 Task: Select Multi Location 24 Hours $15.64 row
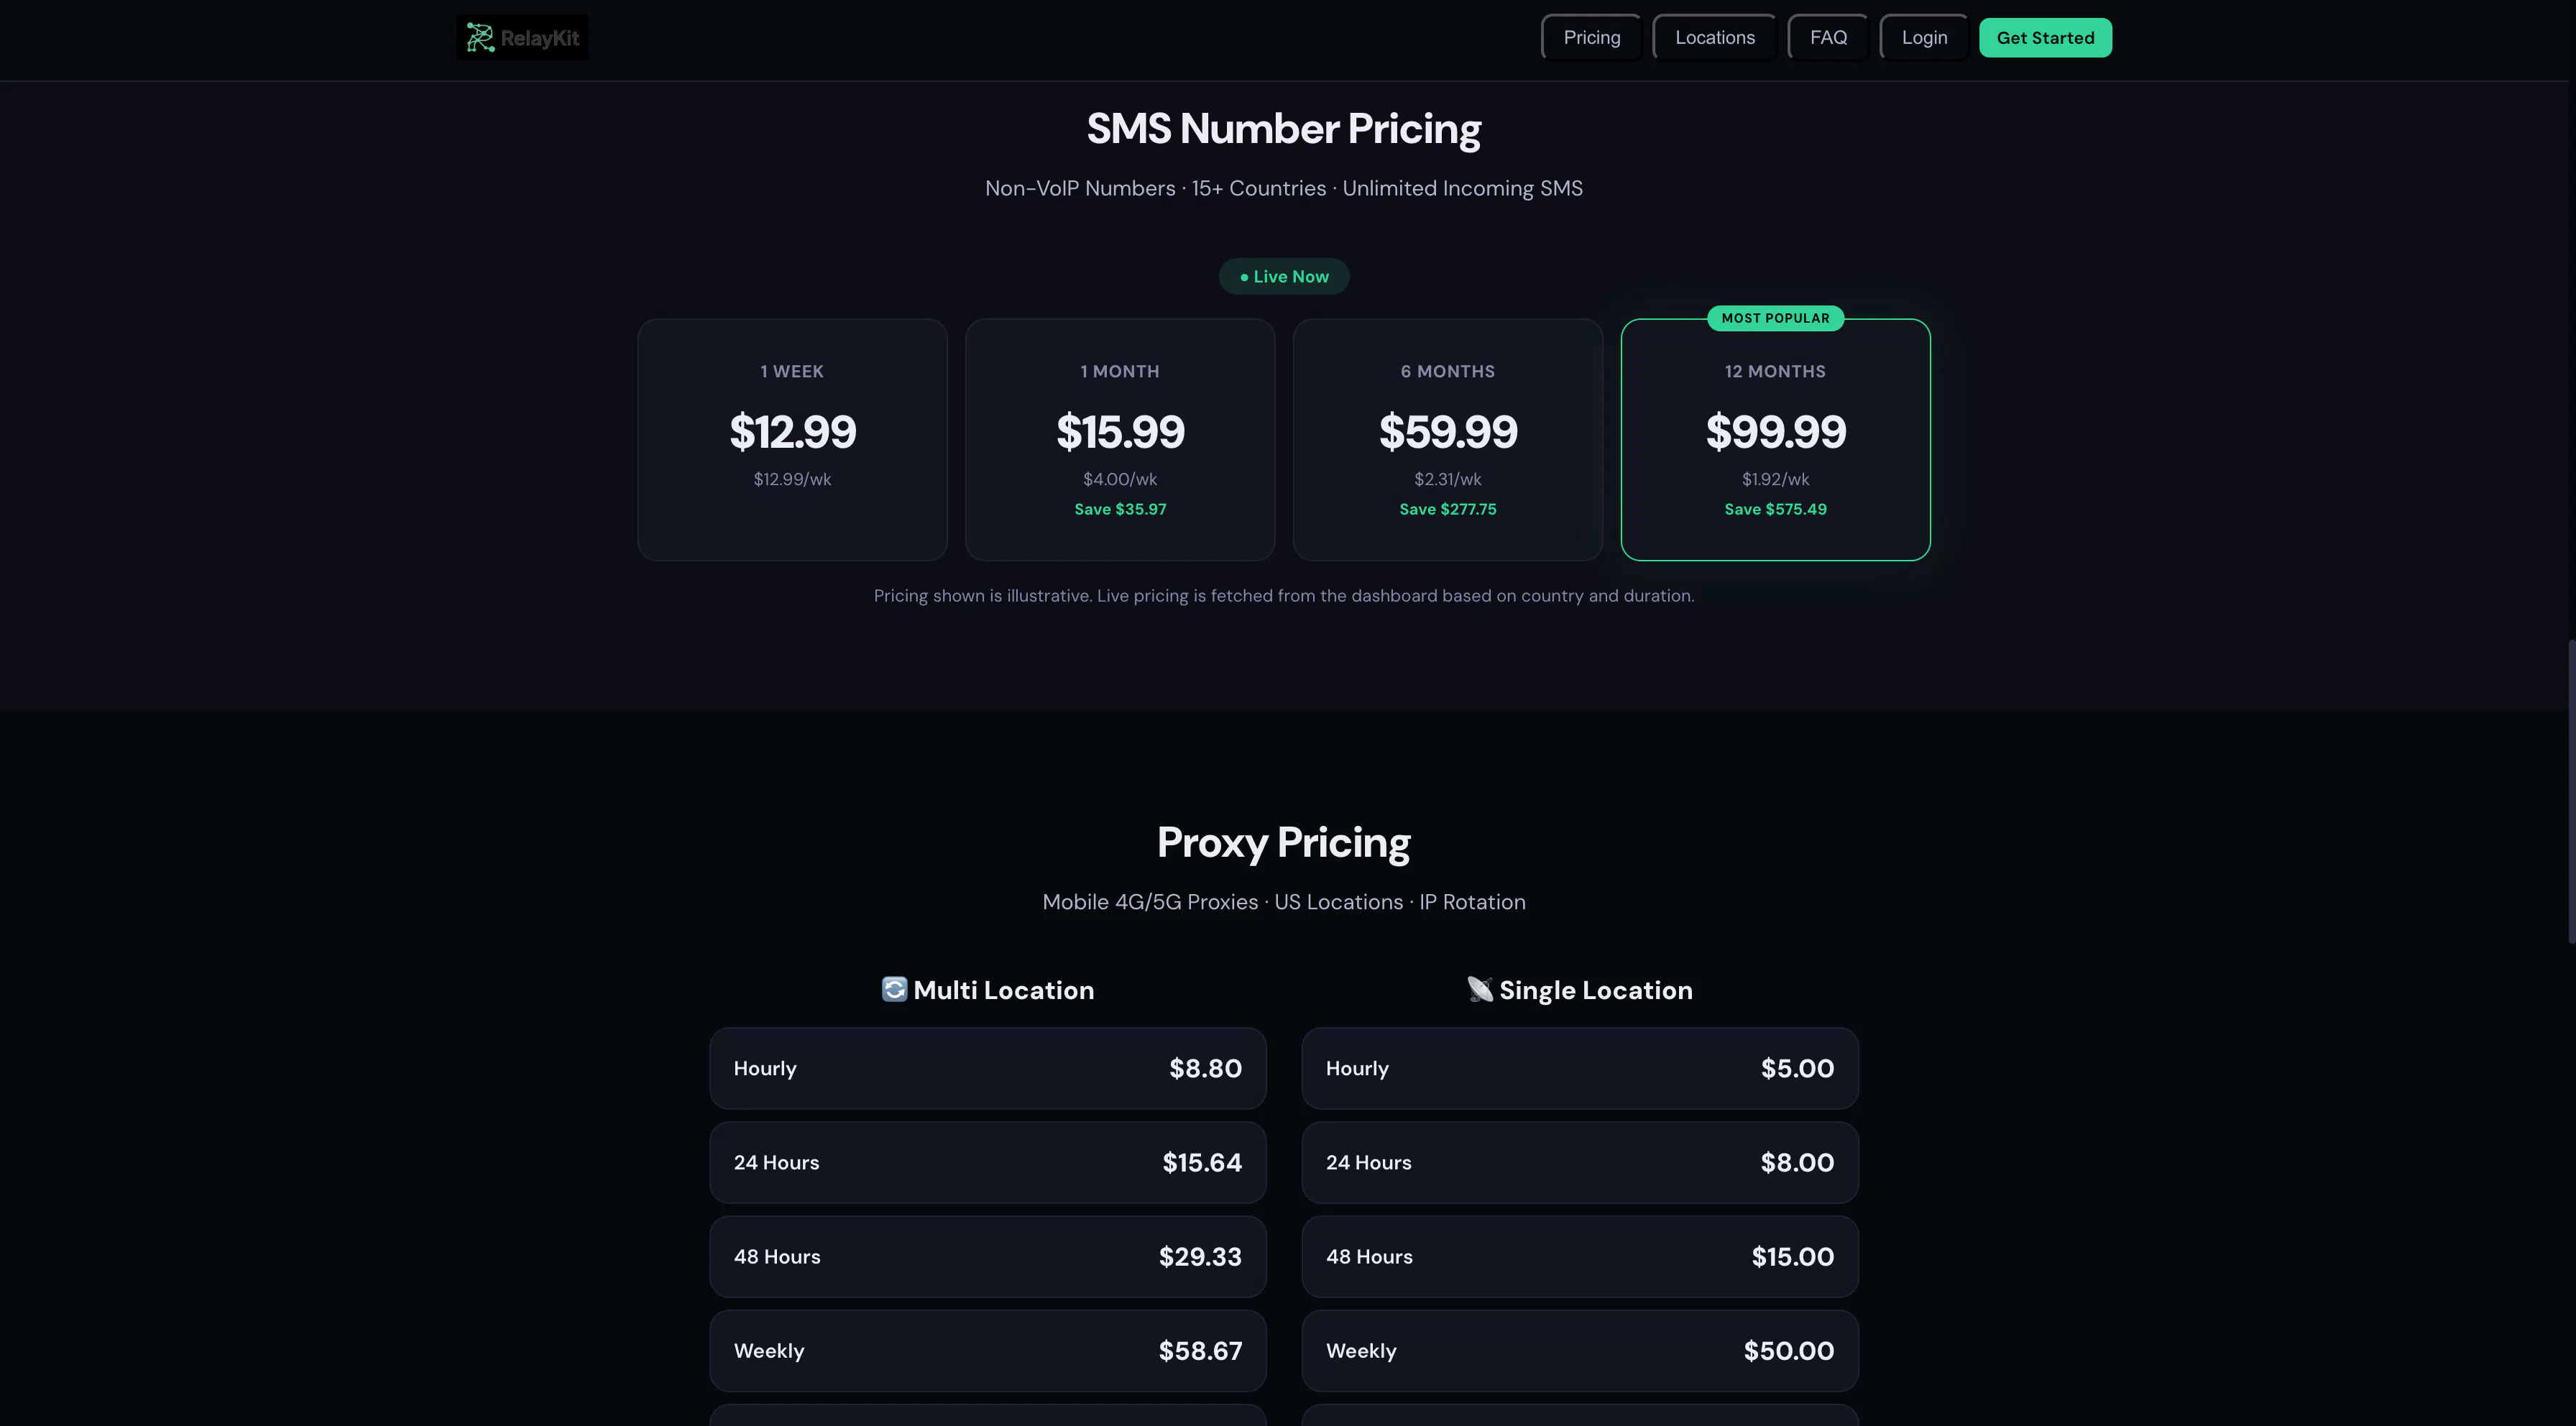pyautogui.click(x=988, y=1162)
